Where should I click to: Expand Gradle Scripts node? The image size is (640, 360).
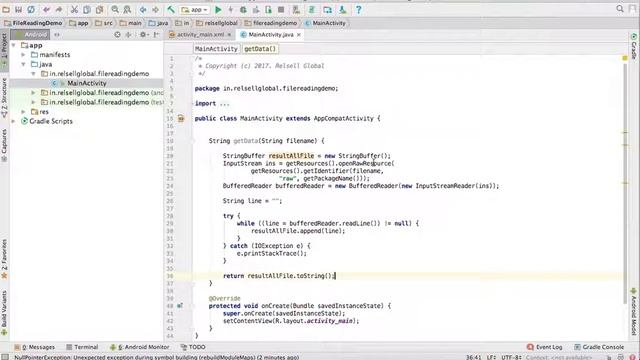pos(13,121)
